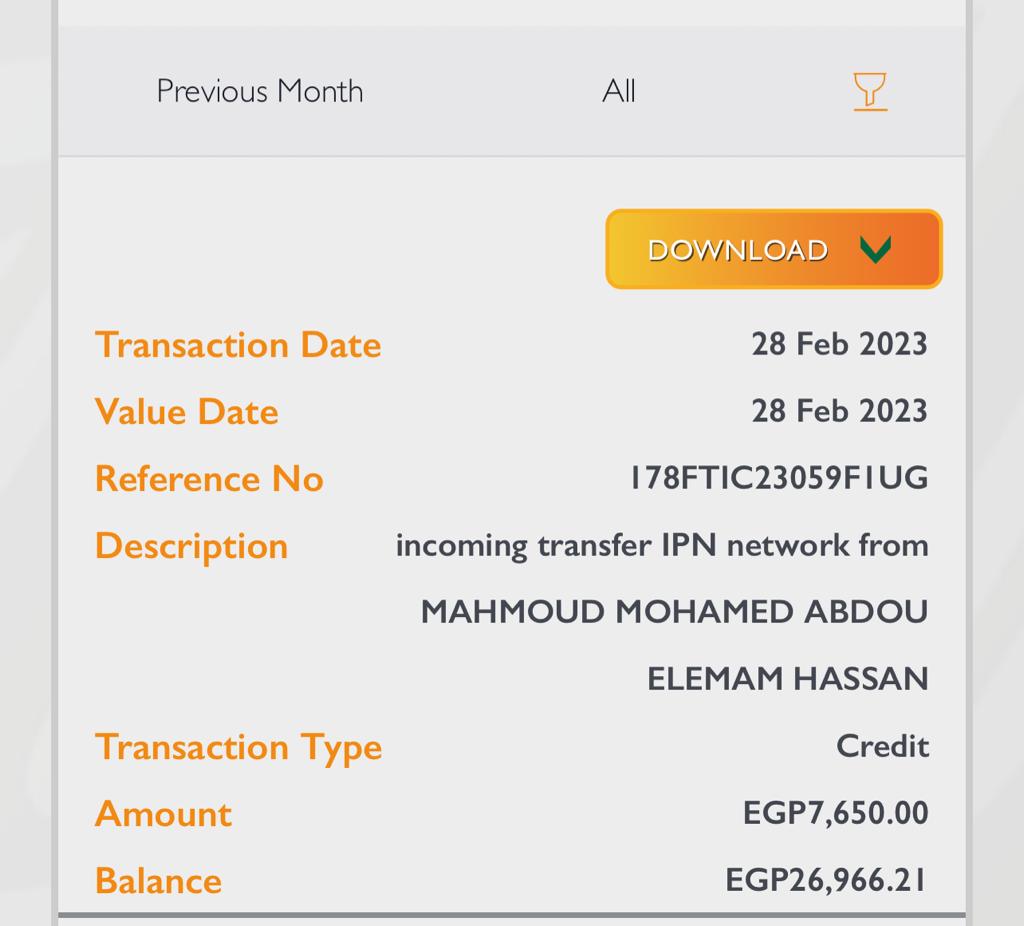Open the All transaction type selector
The image size is (1024, 926).
pos(618,91)
